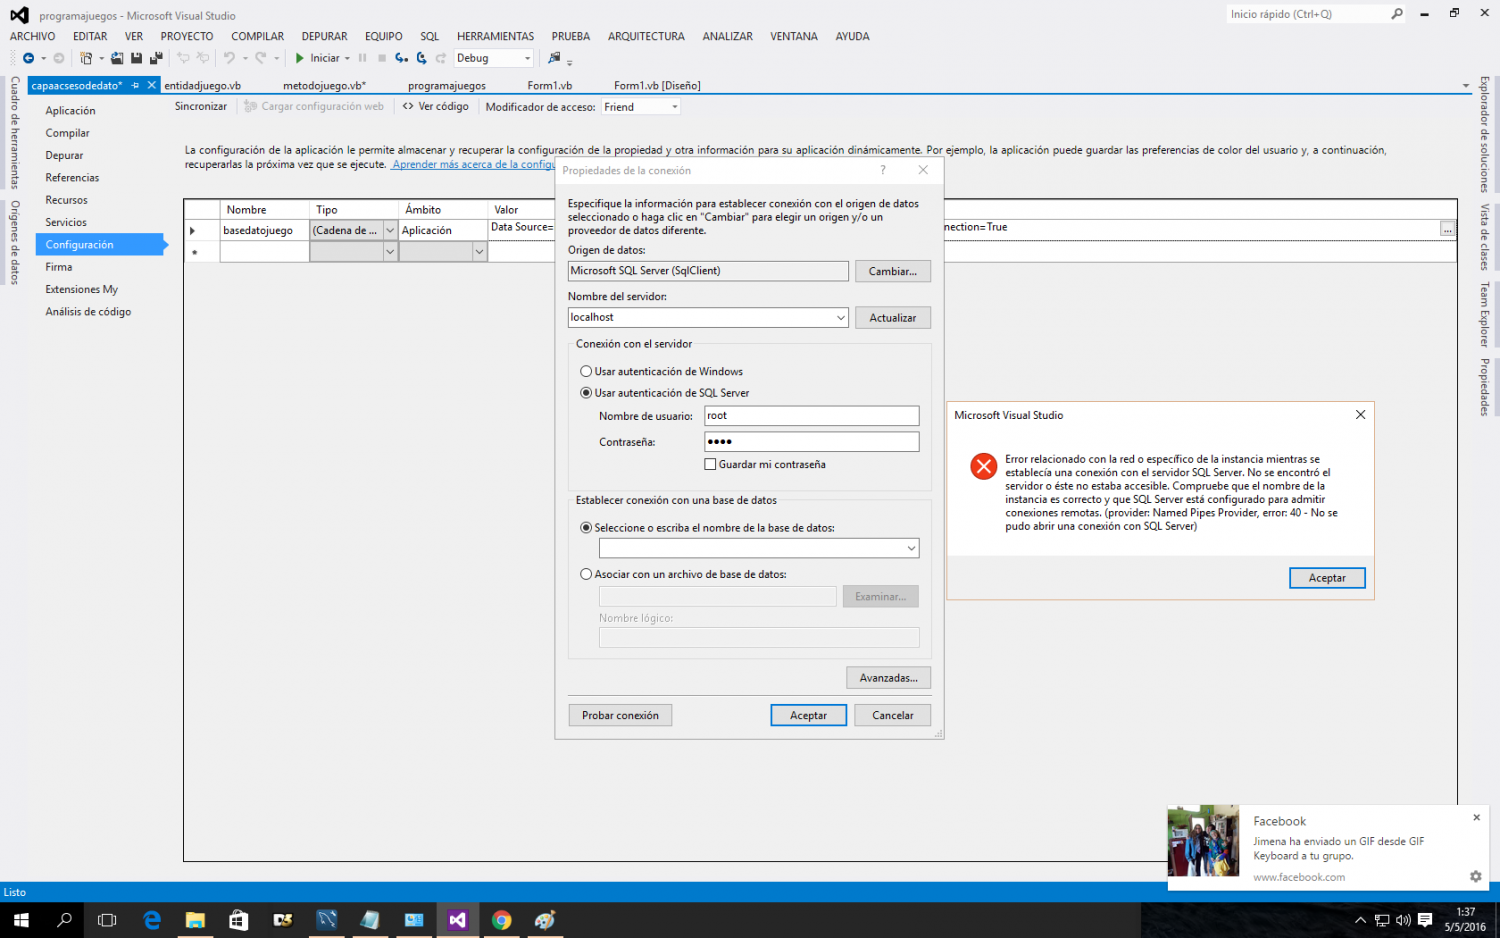Select 'Seleccione o escriba el nombre' radio button
Viewport: 1500px width, 938px height.
pos(586,527)
